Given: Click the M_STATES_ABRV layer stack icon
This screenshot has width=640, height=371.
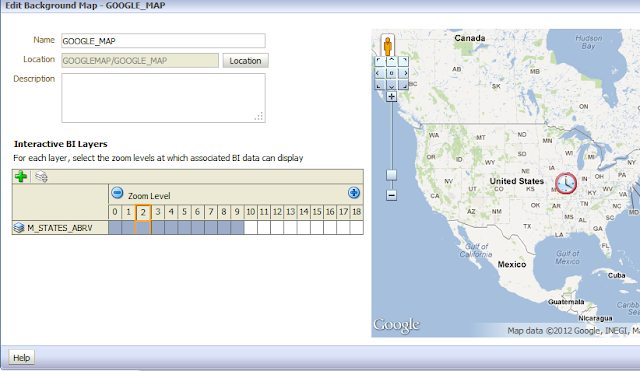Looking at the screenshot, I should click(x=19, y=228).
